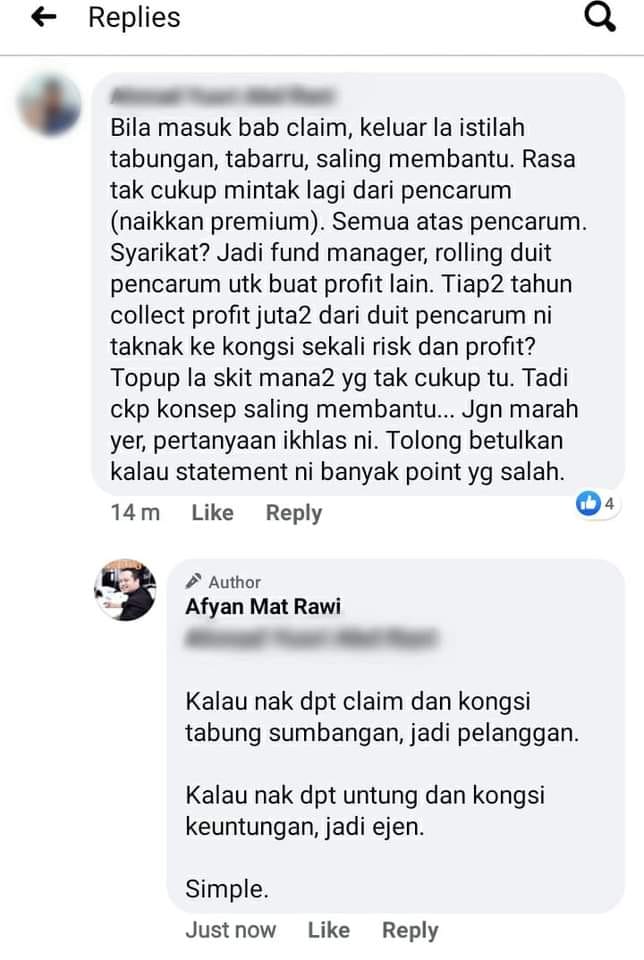This screenshot has height=960, width=644.
Task: Reply to the comment posted 14 m ago
Action: point(294,513)
